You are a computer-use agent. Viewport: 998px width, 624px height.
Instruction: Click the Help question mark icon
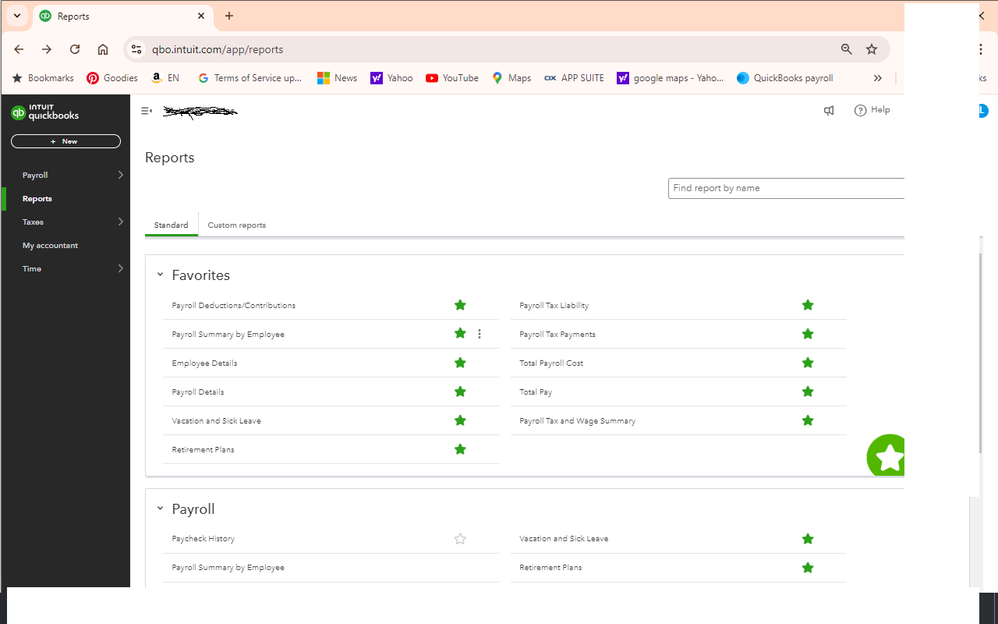pyautogui.click(x=860, y=111)
